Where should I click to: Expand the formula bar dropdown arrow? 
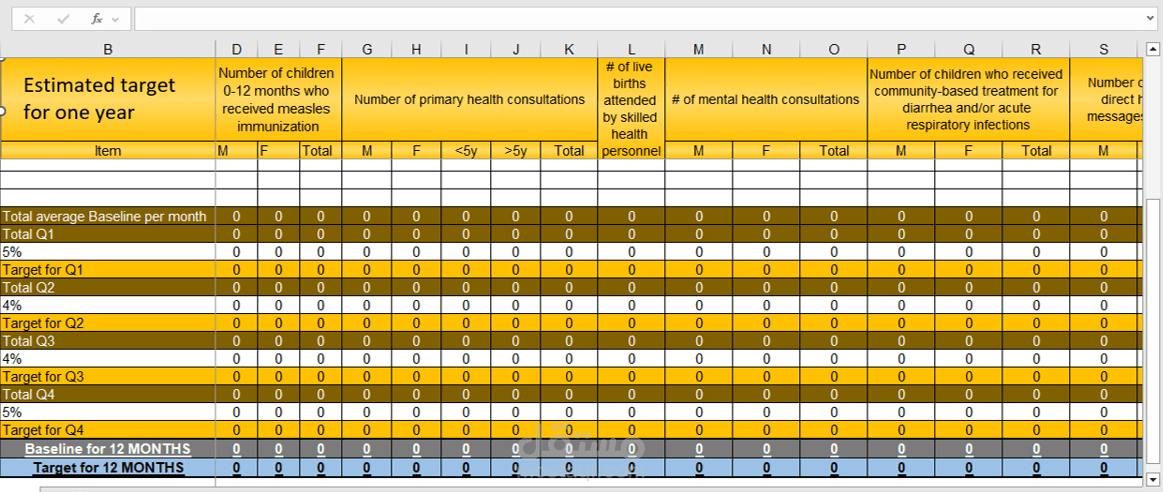pos(1151,19)
